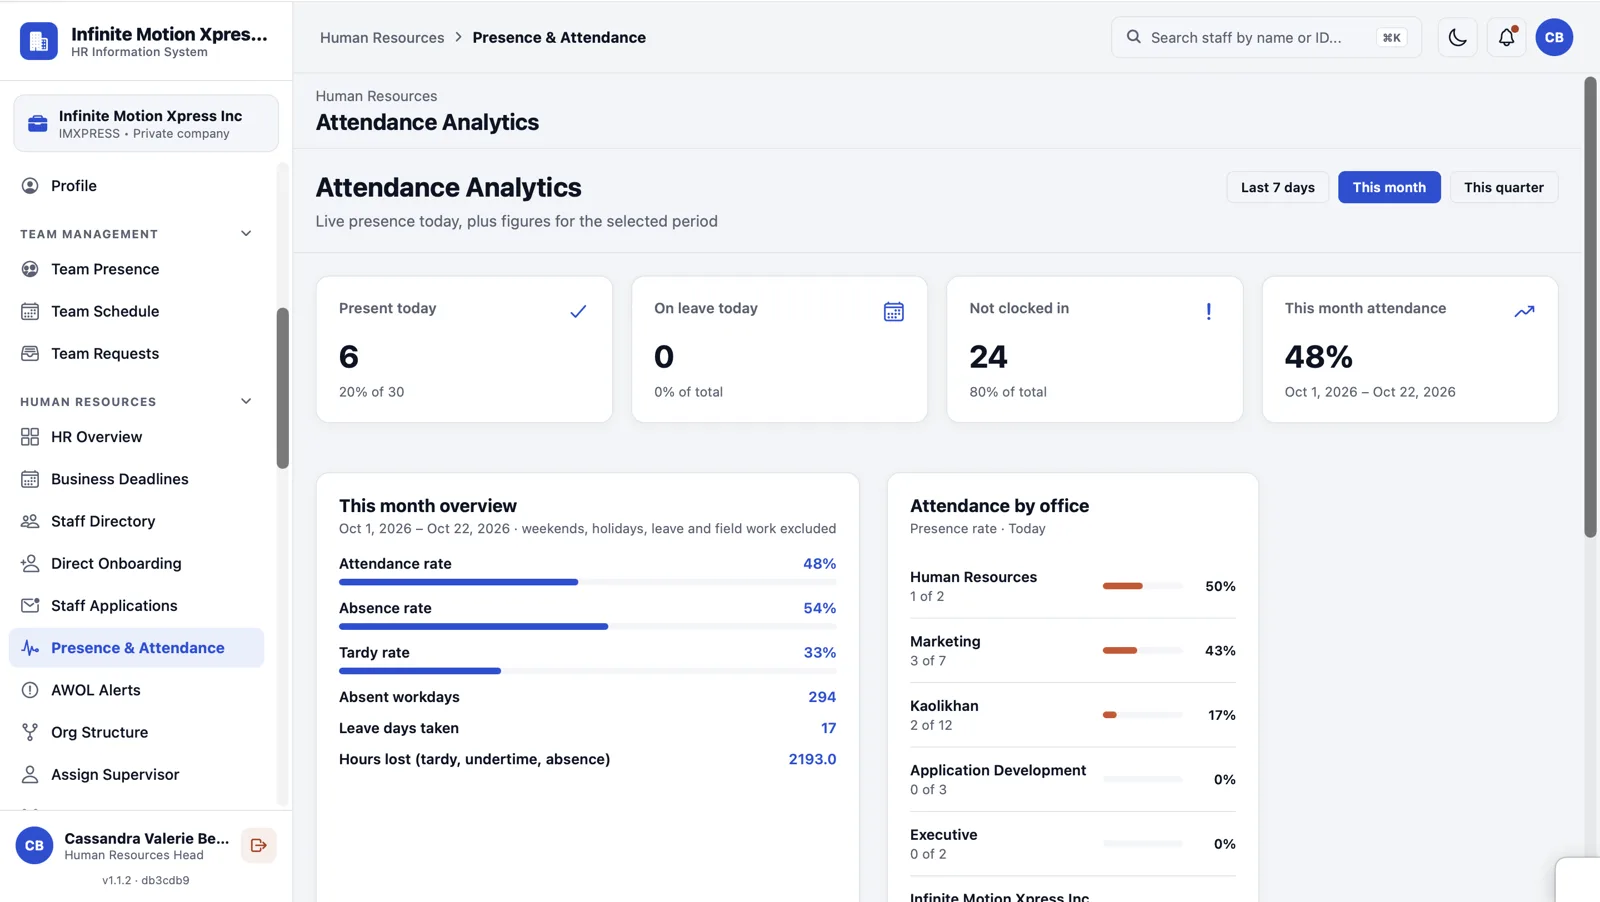Screen dimensions: 1600x902
Task: Click the Tardy rate progress bar
Action: tap(587, 671)
